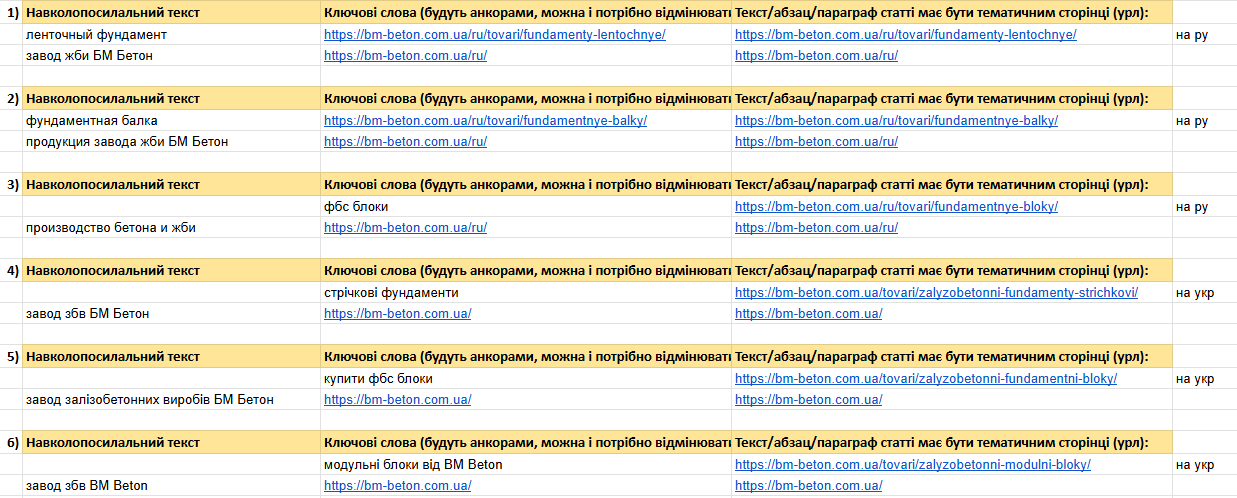This screenshot has width=1237, height=498.
Task: Open the fundamenty-lentochnye link in keywords column
Action: point(495,35)
